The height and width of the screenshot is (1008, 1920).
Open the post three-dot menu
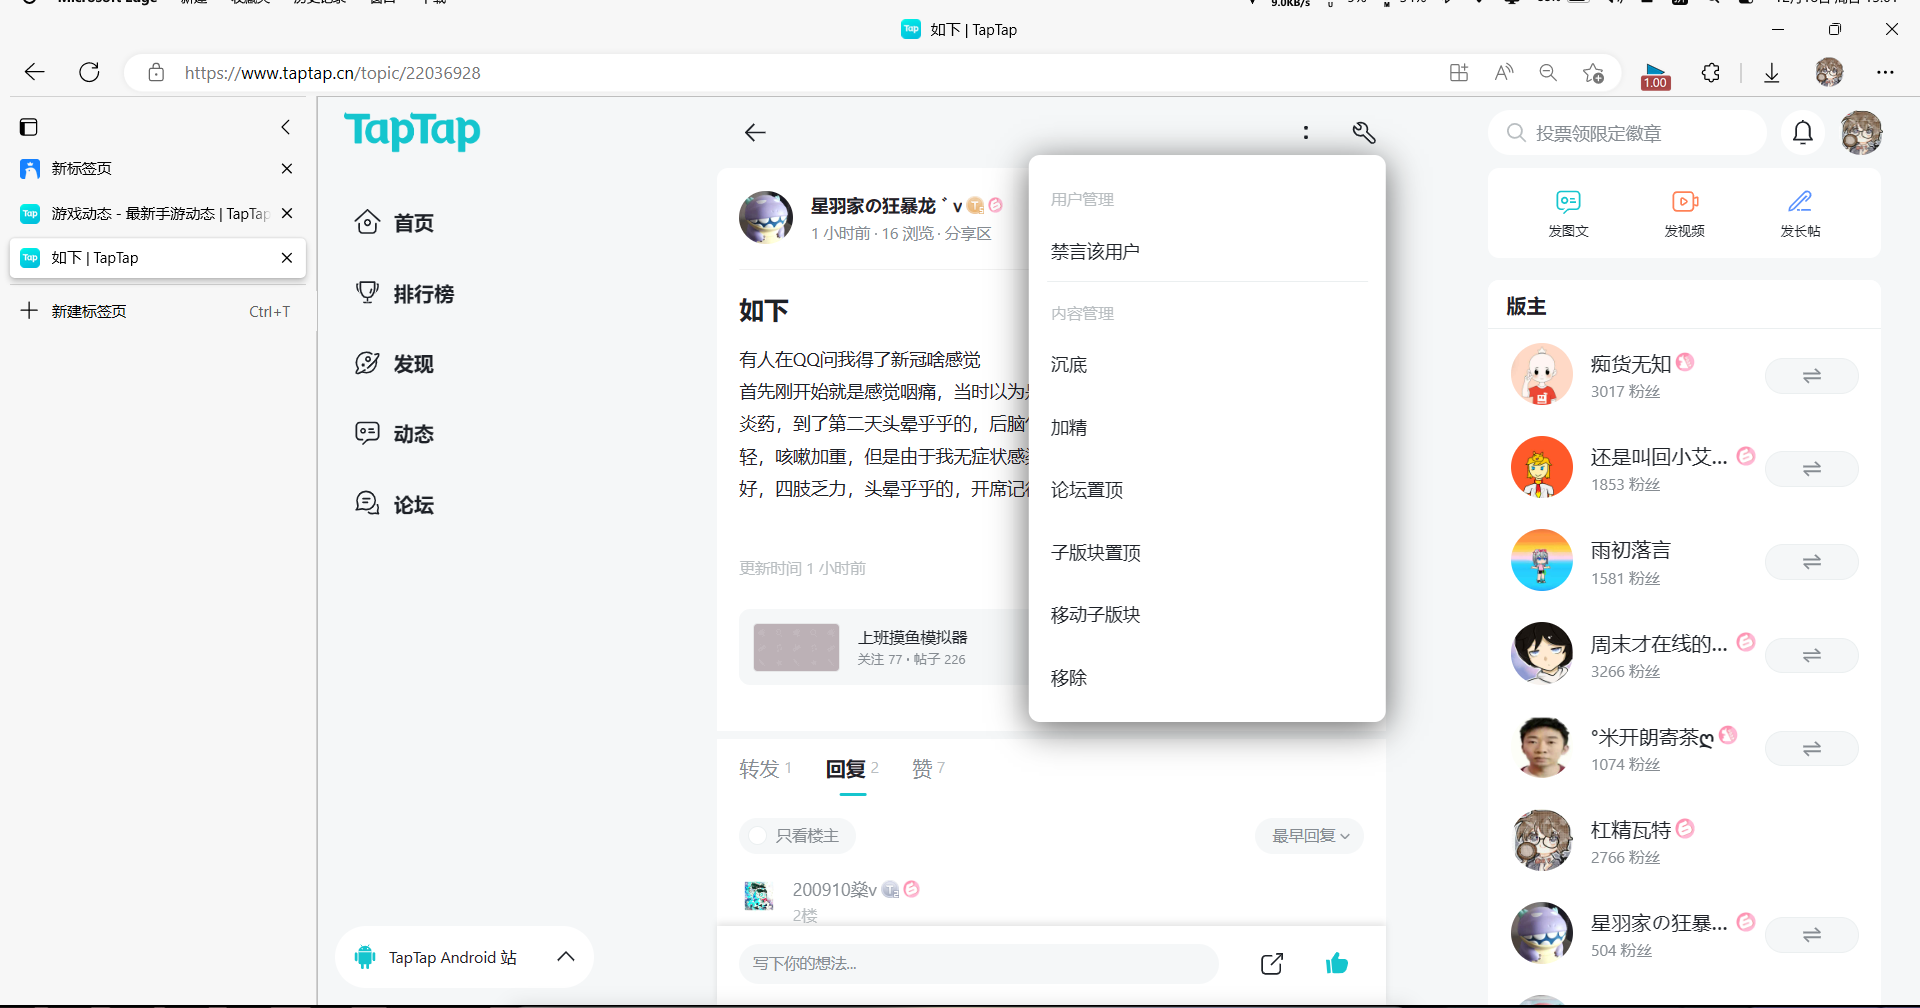pyautogui.click(x=1306, y=132)
